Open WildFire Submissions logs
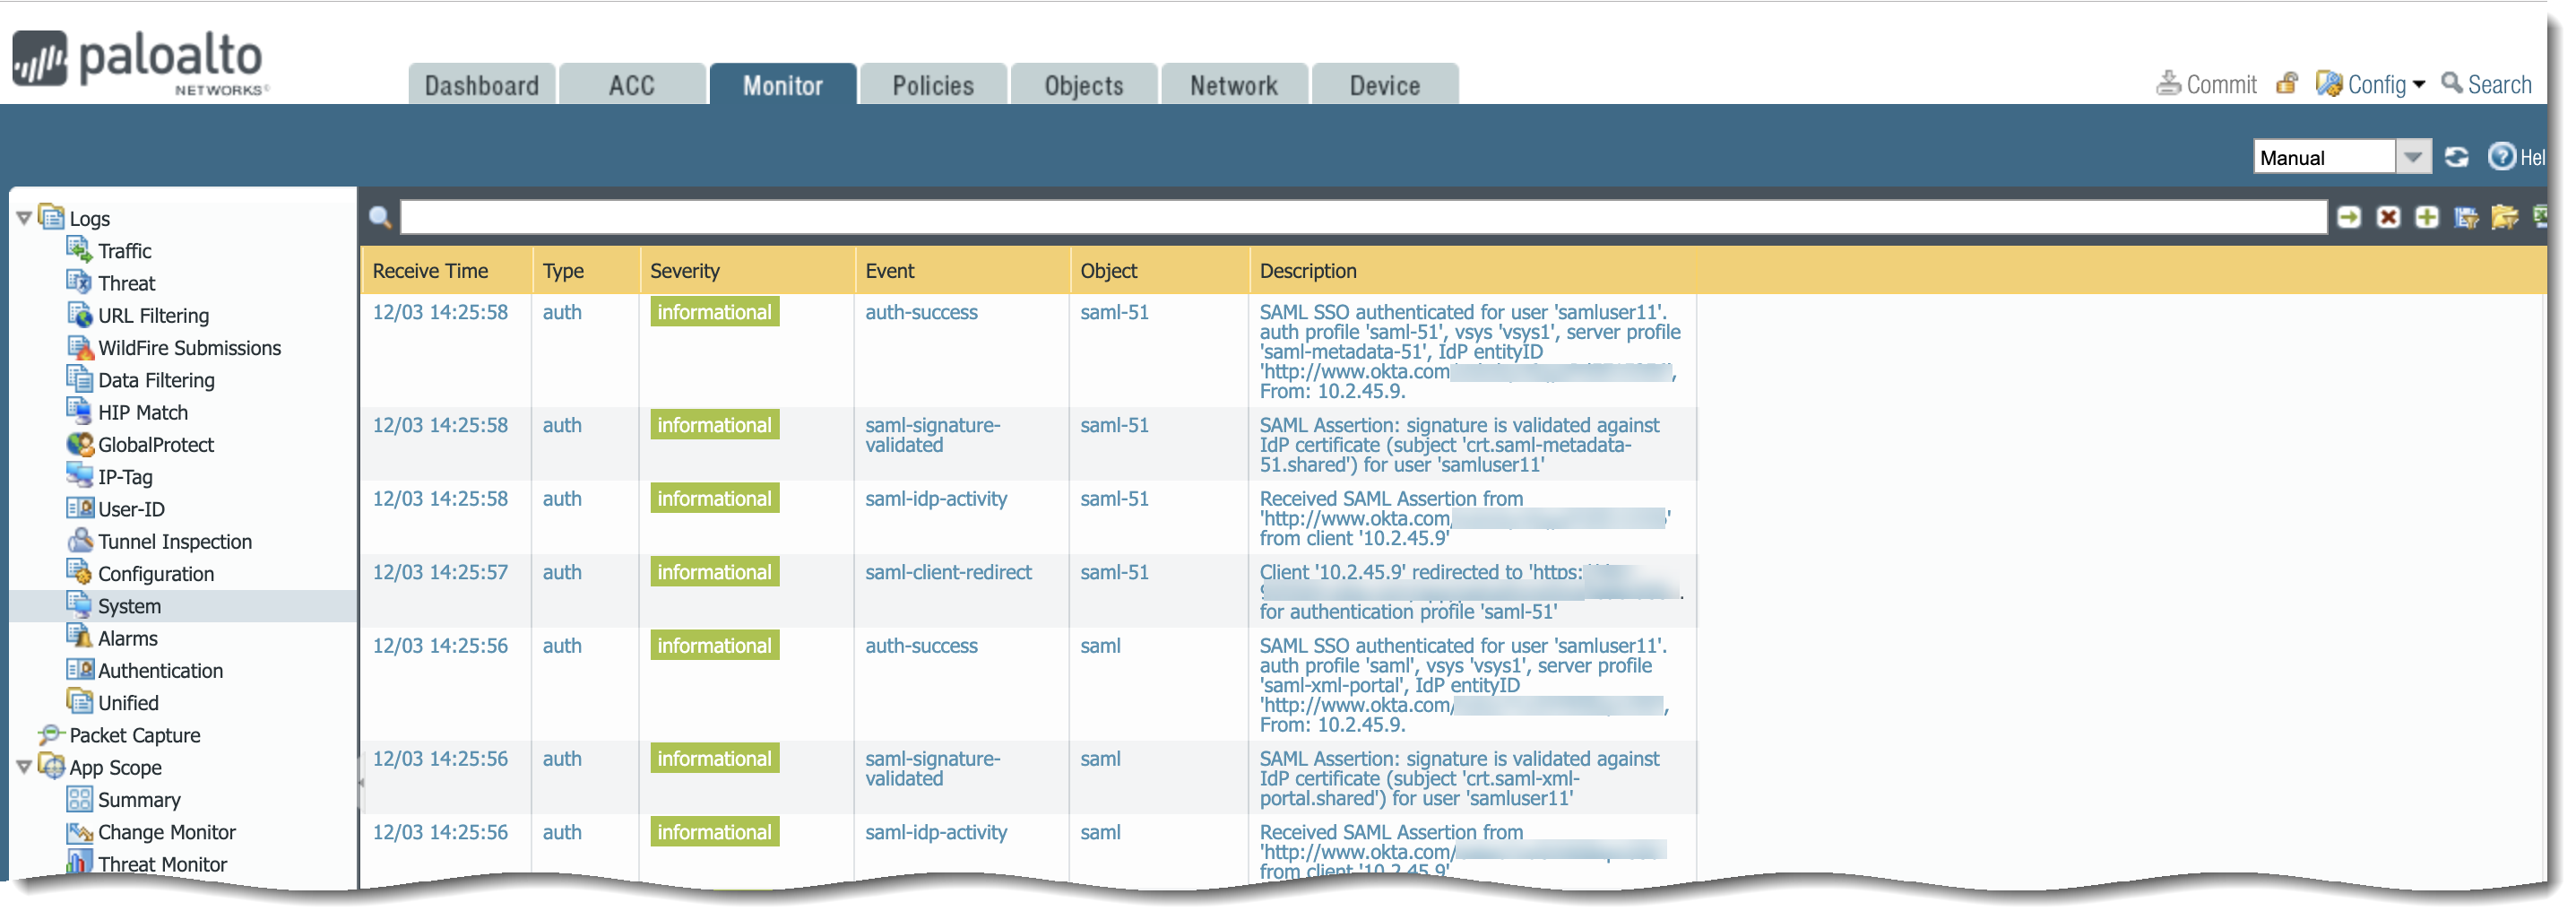The height and width of the screenshot is (920, 2576). (189, 348)
